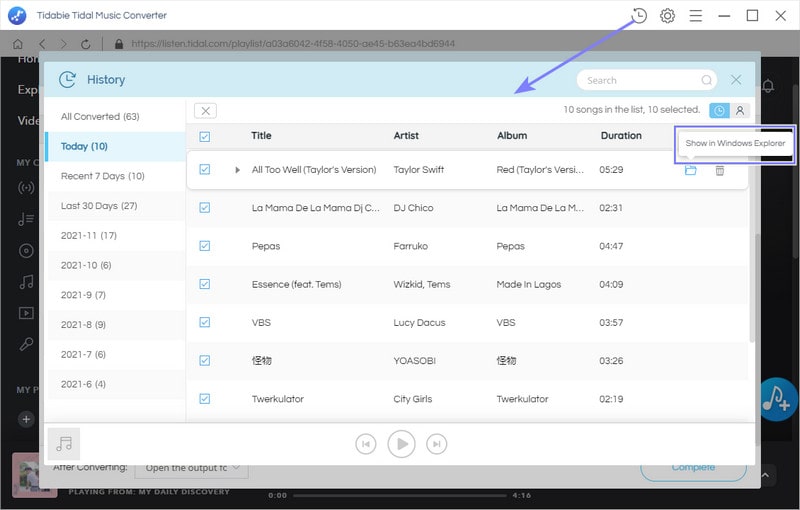Sort by the Artist column header
800x510 pixels.
pyautogui.click(x=406, y=136)
